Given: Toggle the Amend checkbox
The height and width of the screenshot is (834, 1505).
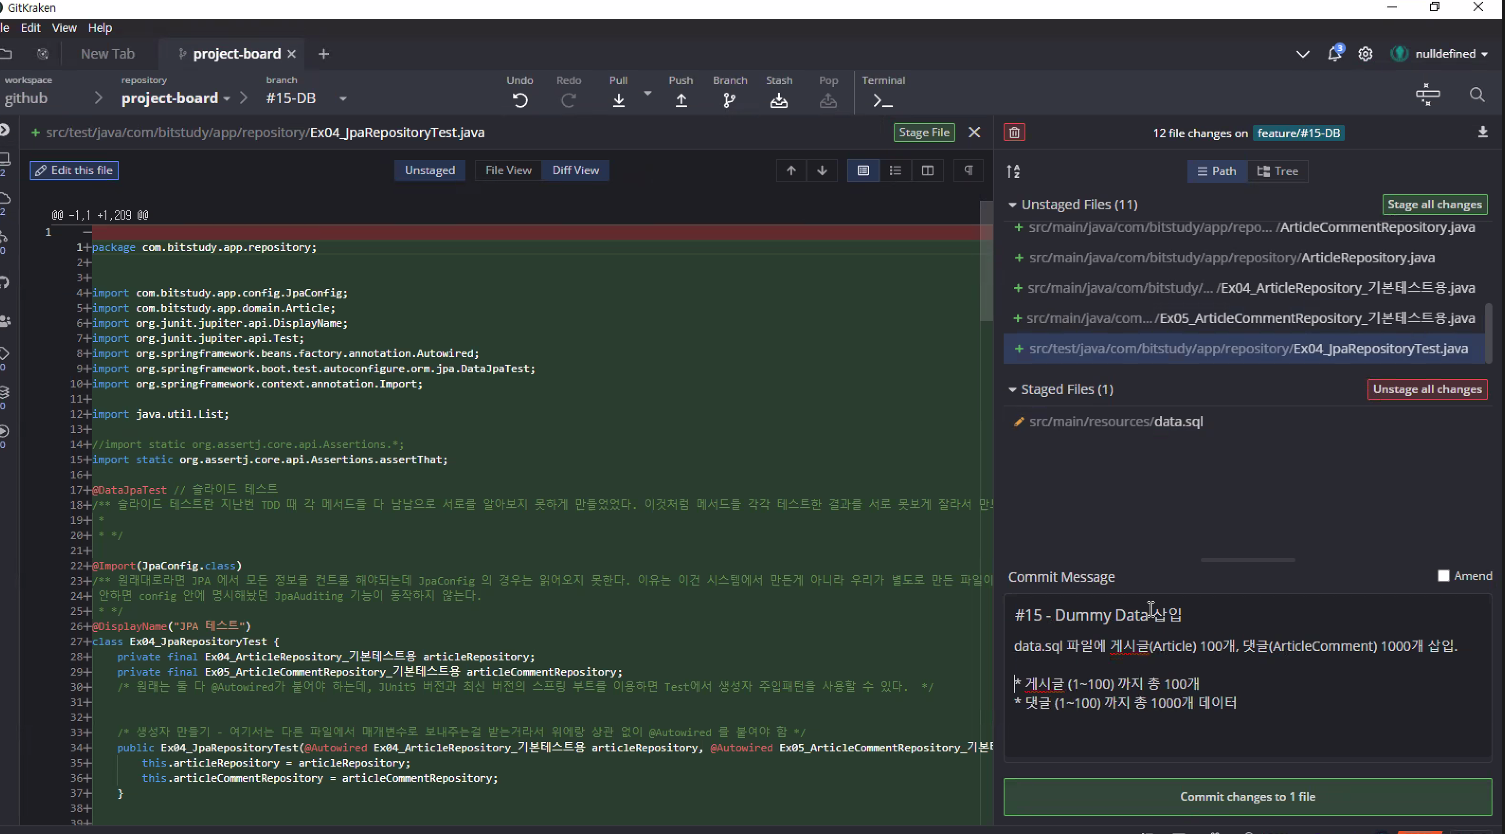Looking at the screenshot, I should click(x=1443, y=576).
